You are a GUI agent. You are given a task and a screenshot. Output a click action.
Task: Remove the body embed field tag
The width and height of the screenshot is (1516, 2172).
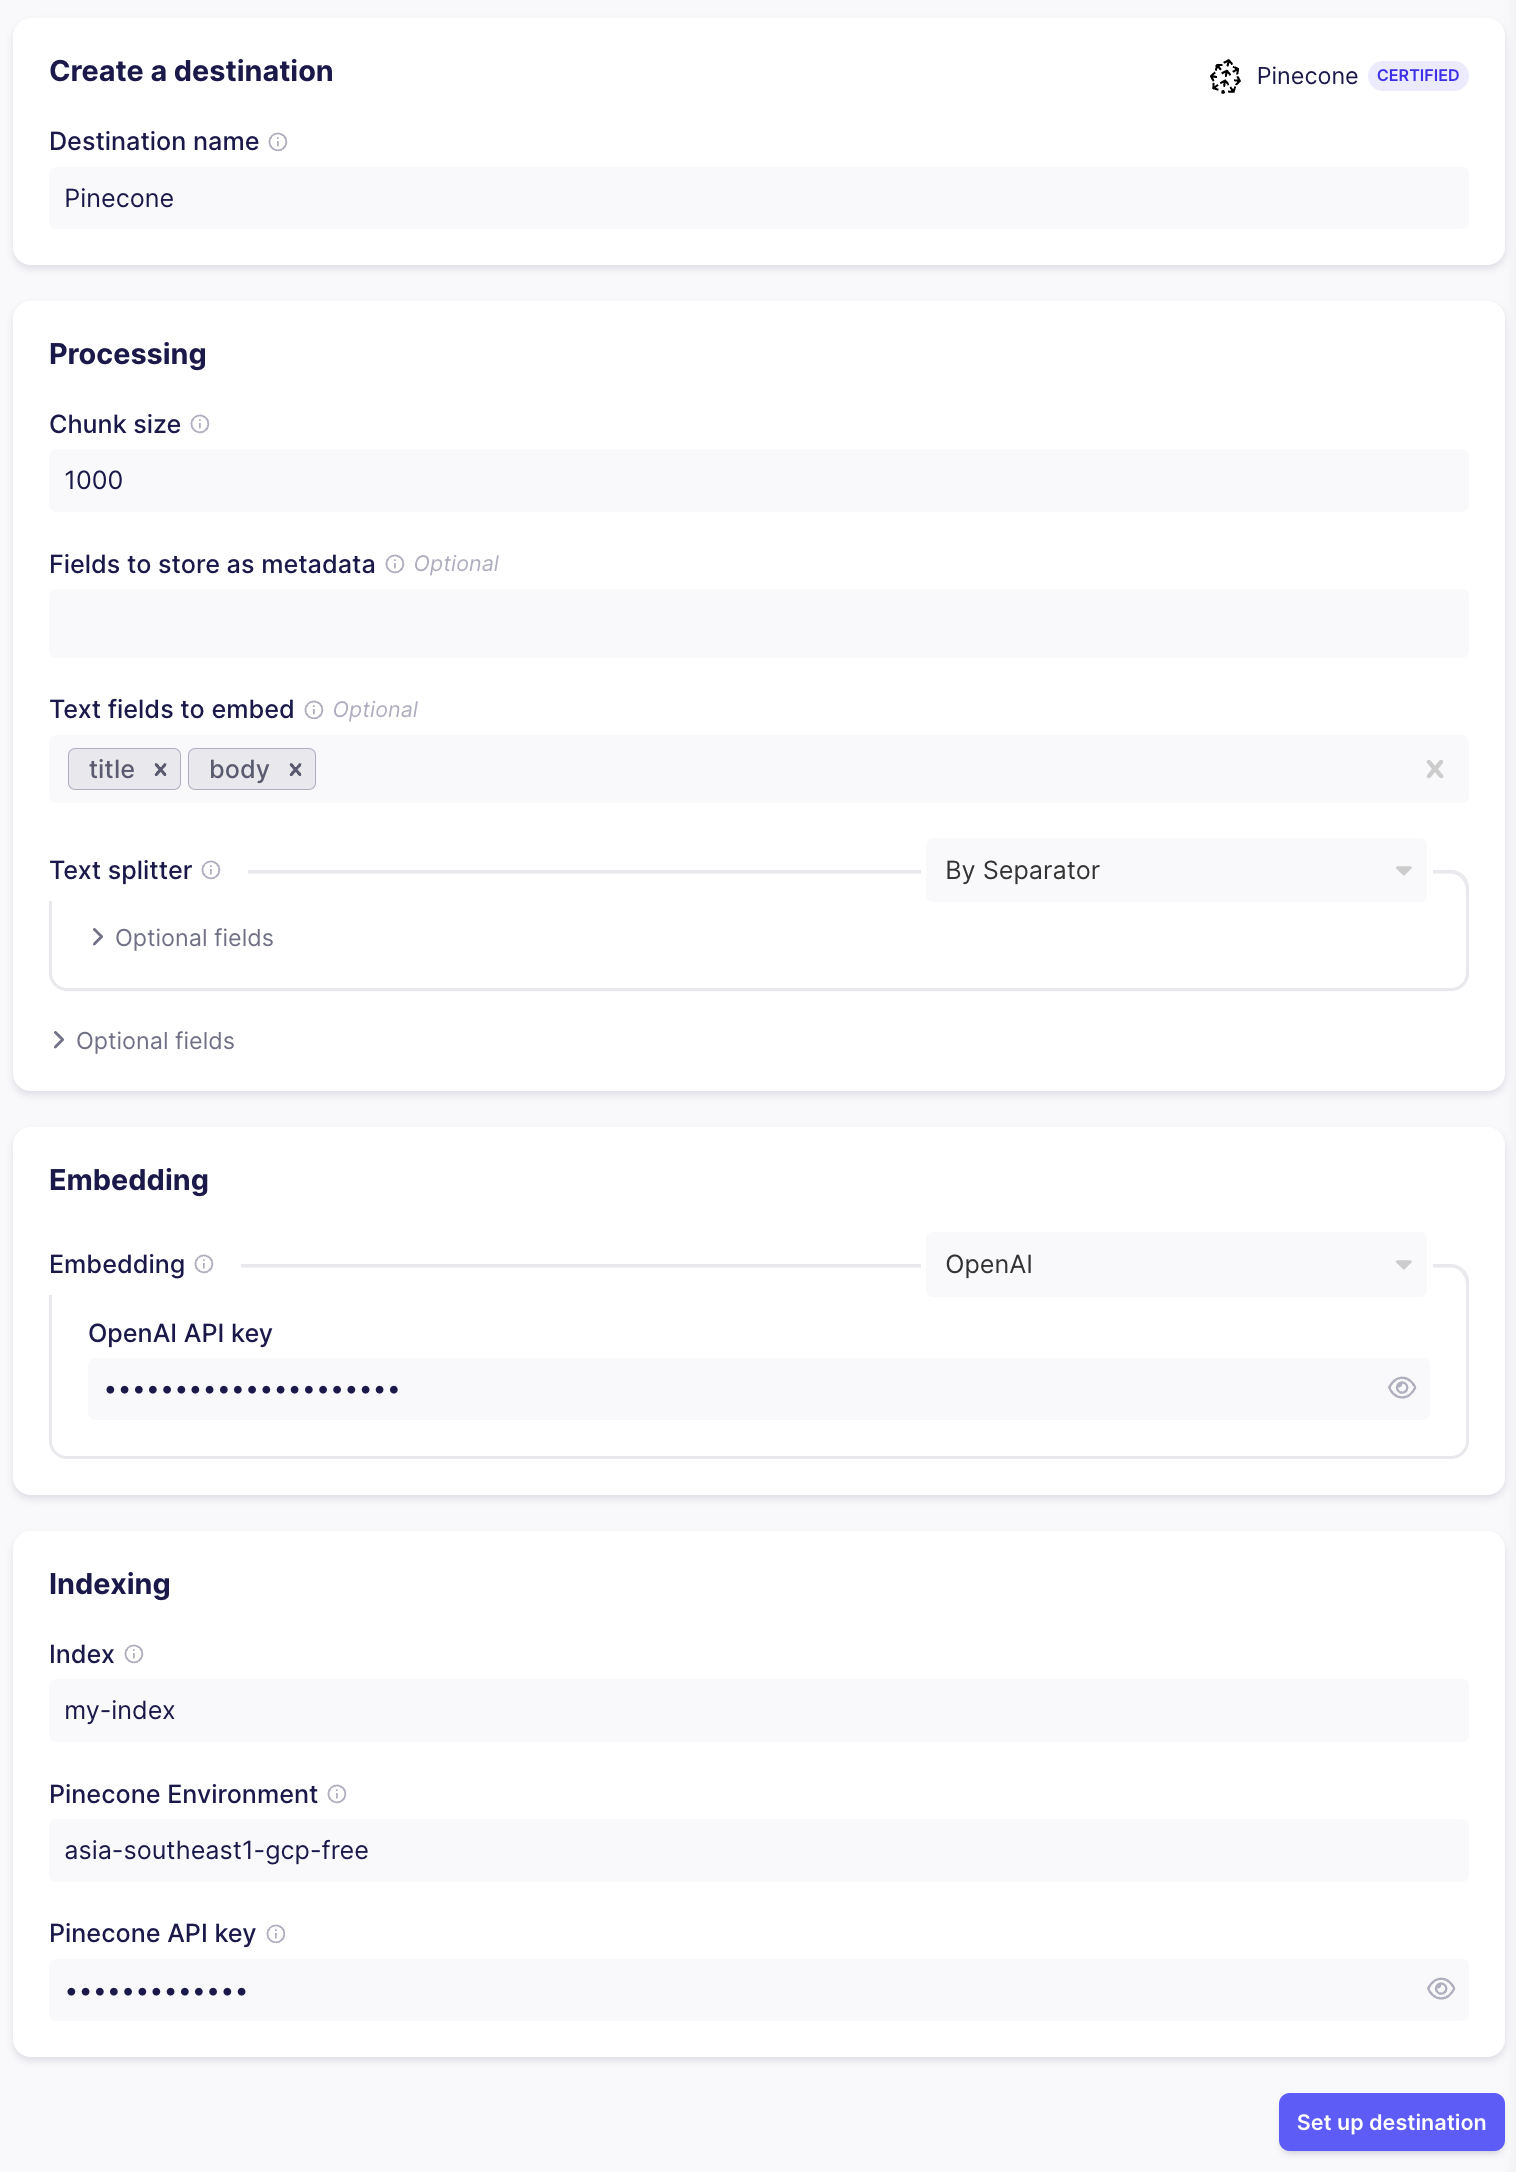pyautogui.click(x=295, y=769)
